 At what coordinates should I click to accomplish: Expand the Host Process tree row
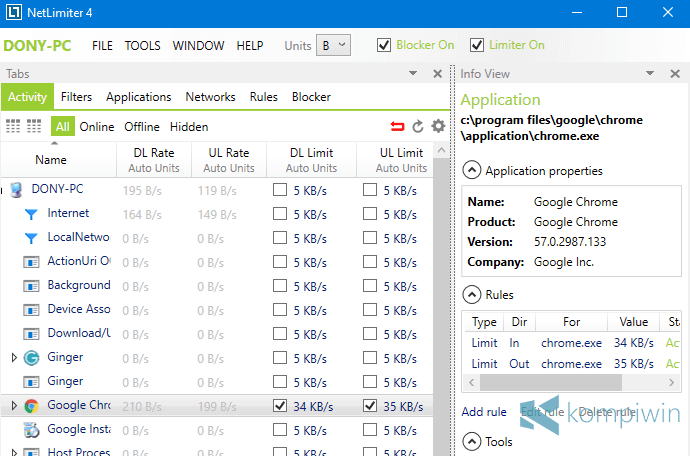14,452
